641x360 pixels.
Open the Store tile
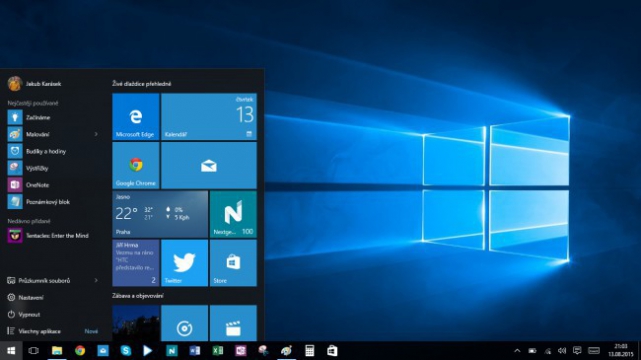233,263
